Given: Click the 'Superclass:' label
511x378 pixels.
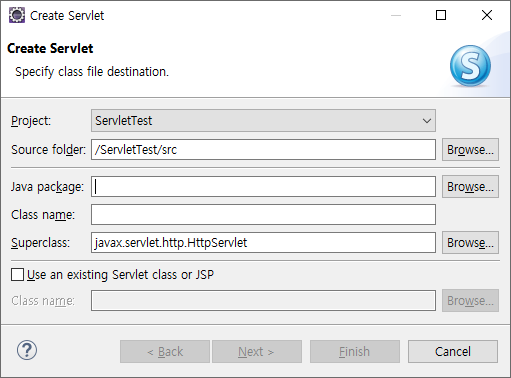Looking at the screenshot, I should (41, 242).
